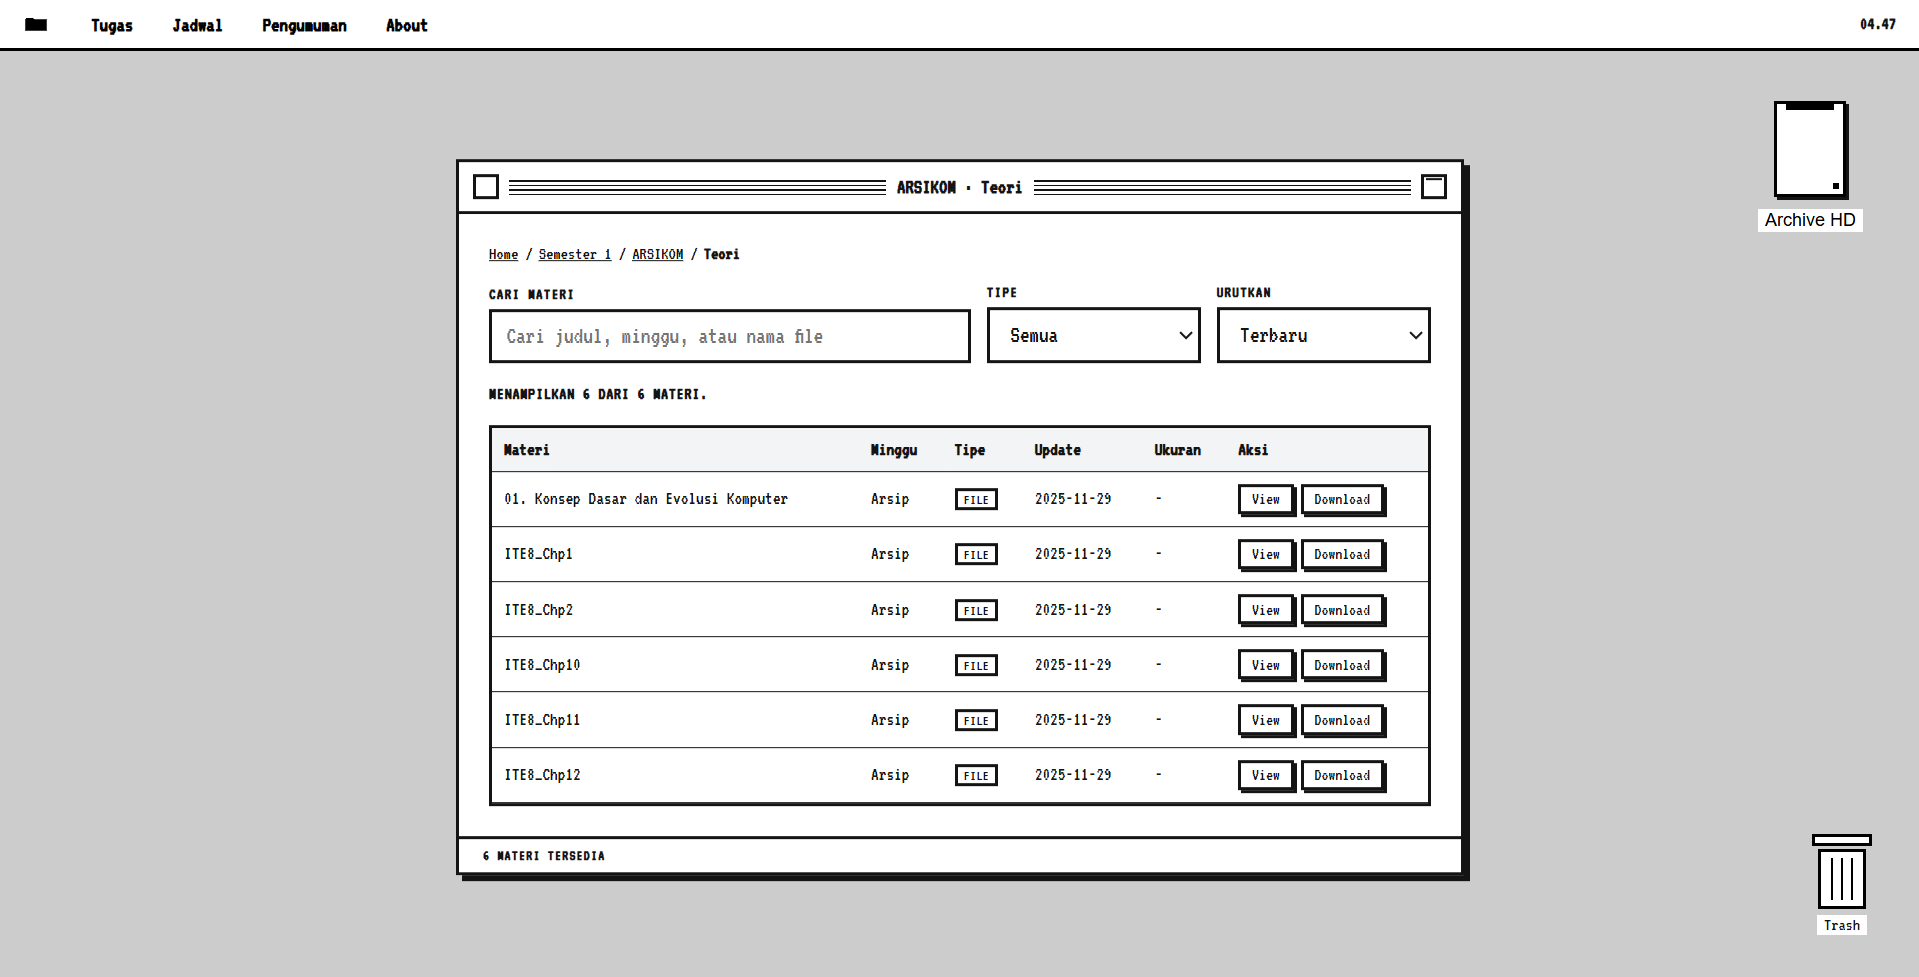Open the Pengumuman menu
Image resolution: width=1919 pixels, height=977 pixels.
point(304,26)
